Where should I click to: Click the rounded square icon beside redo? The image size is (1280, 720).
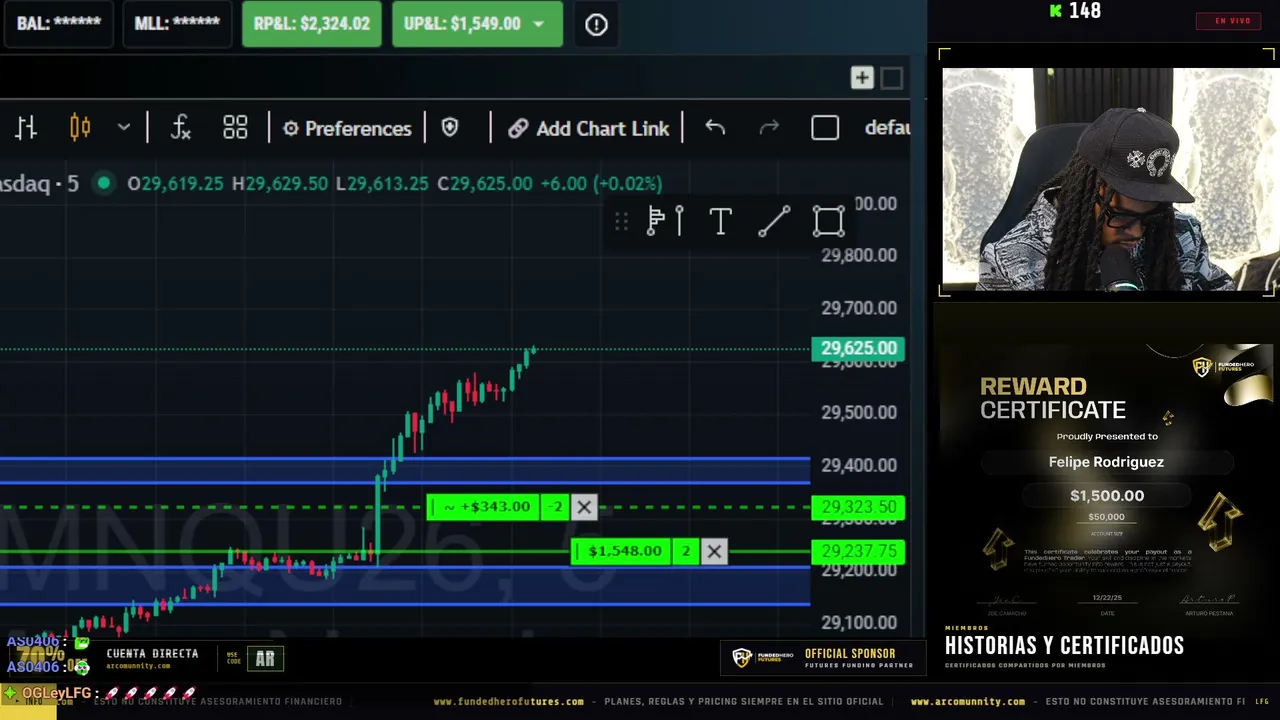[825, 128]
